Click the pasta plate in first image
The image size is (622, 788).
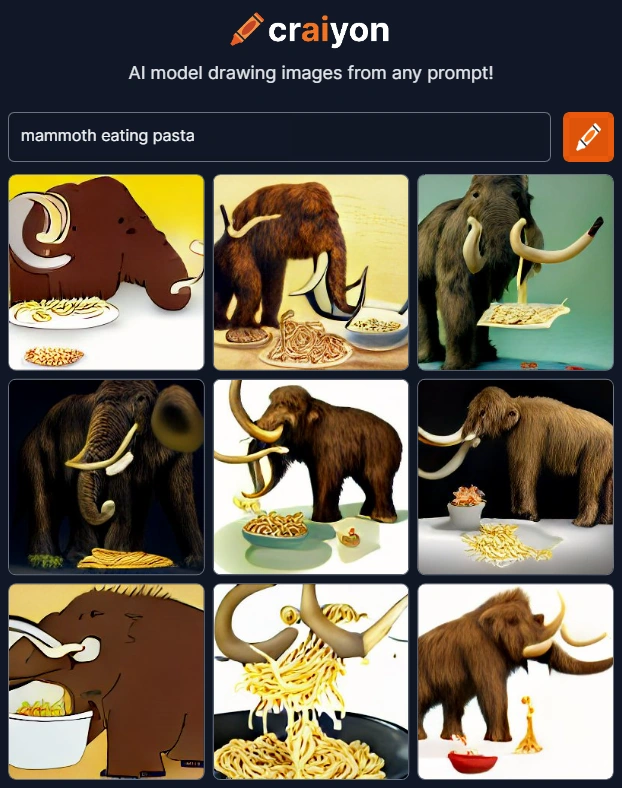coord(64,312)
